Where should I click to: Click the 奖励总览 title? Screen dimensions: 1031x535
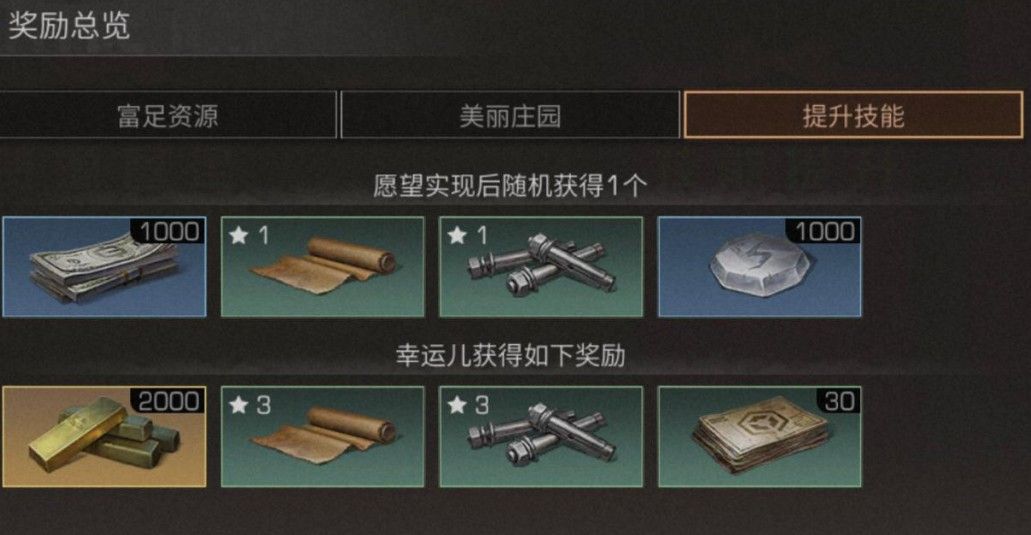click(69, 26)
